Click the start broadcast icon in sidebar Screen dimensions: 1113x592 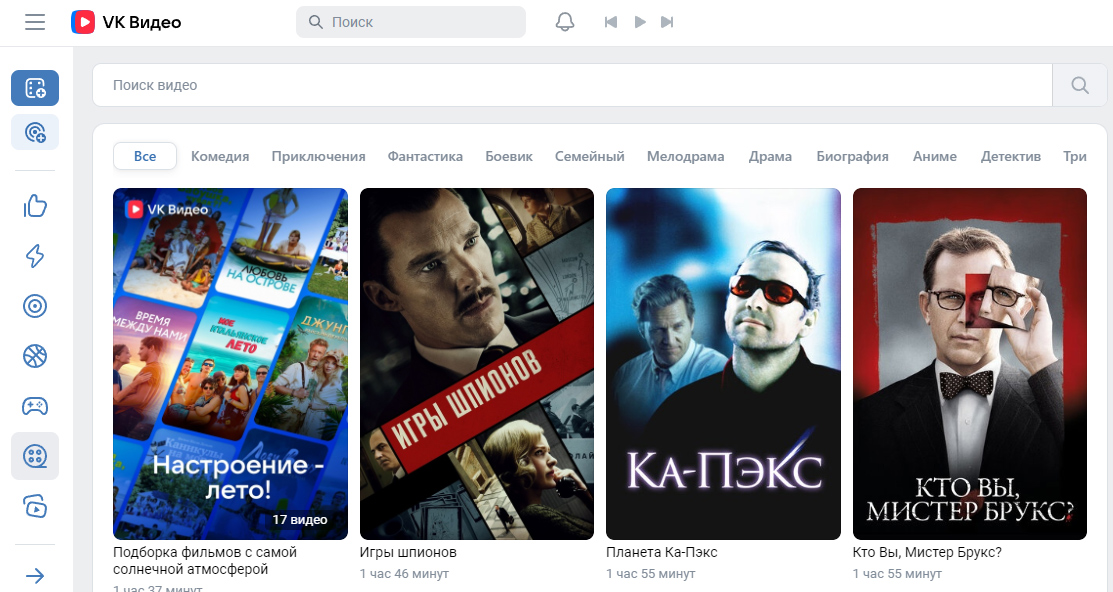click(35, 132)
